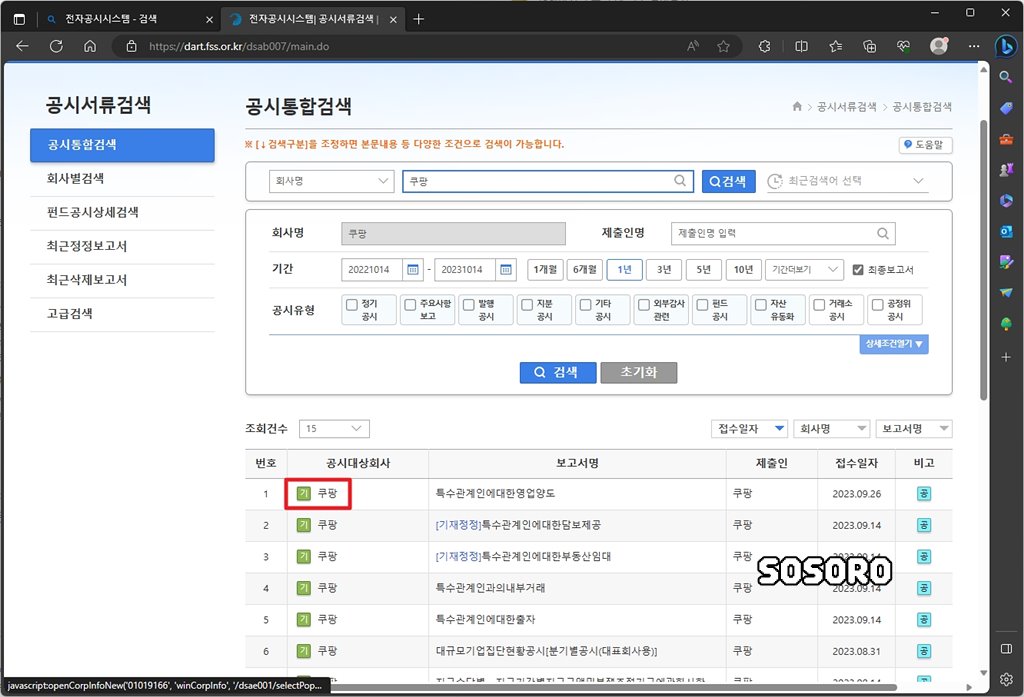Expand 최근검색어 선택 dropdown
1024x697 pixels.
coord(847,181)
